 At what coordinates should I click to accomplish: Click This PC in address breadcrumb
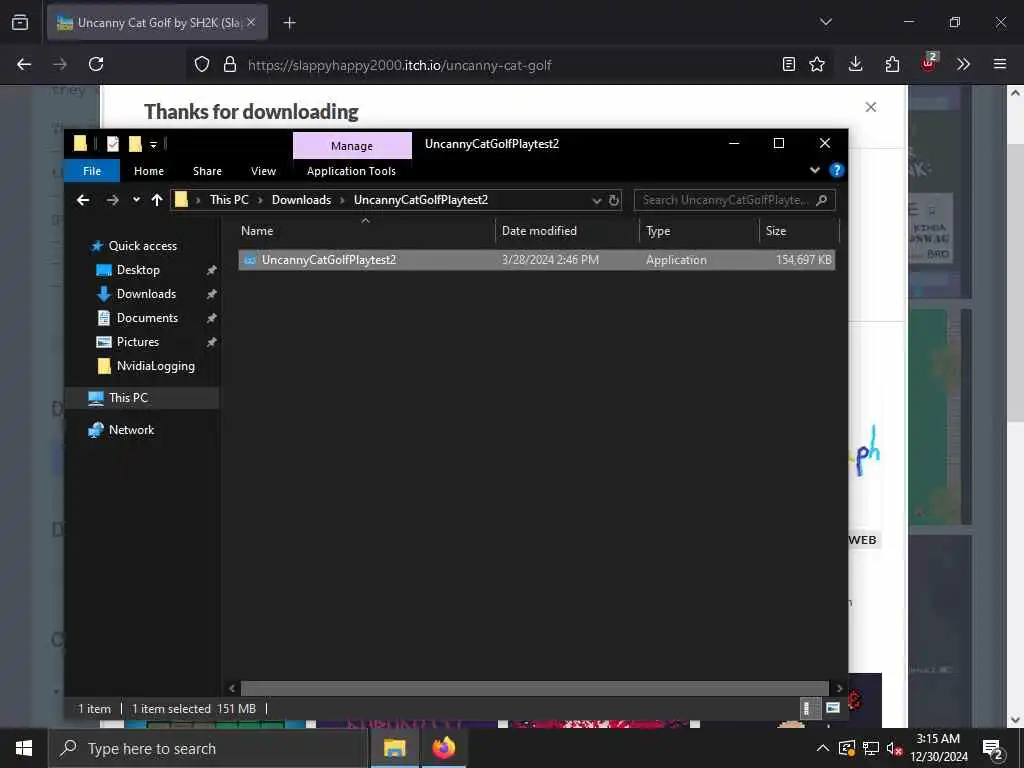[229, 200]
